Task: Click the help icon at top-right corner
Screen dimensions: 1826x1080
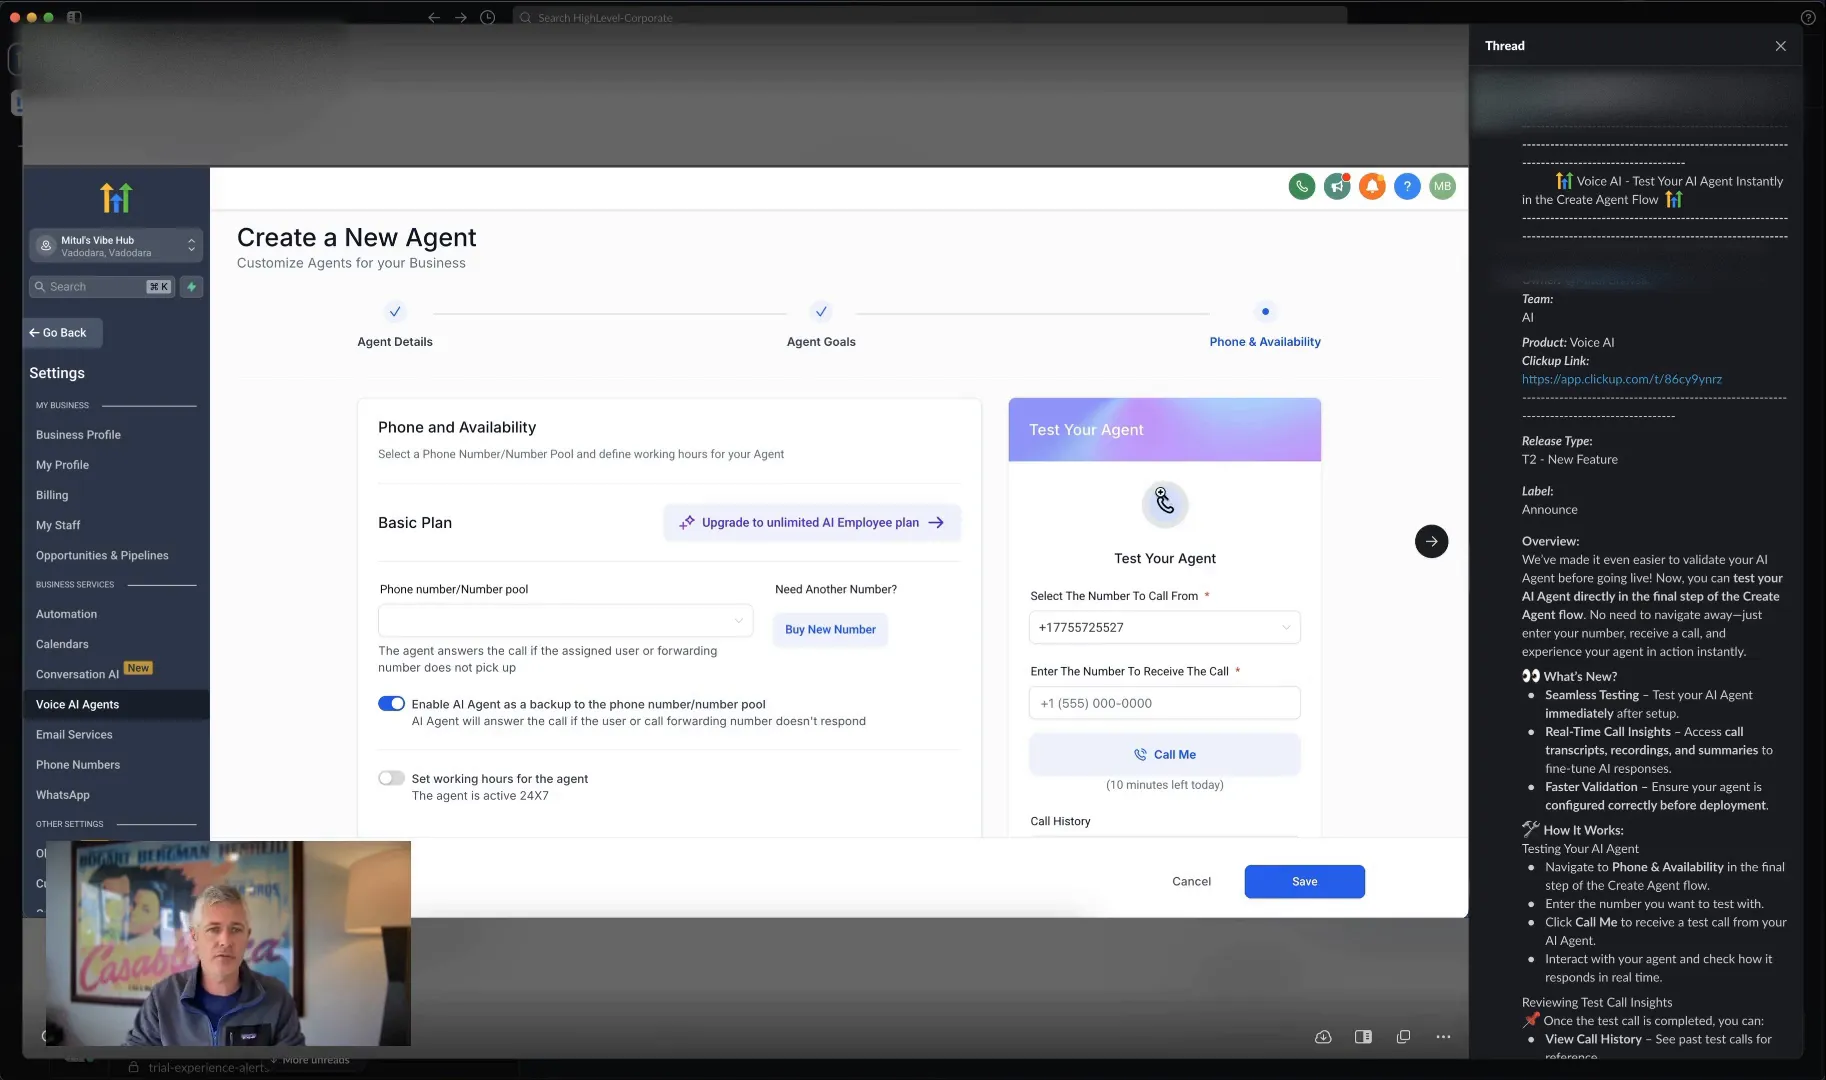Action: tap(1808, 17)
